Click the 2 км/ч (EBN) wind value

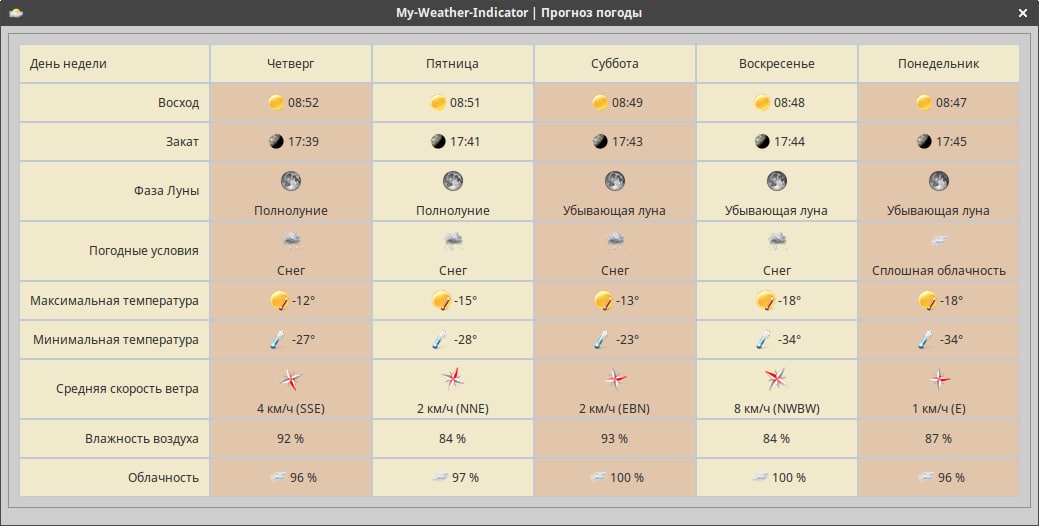tap(614, 409)
